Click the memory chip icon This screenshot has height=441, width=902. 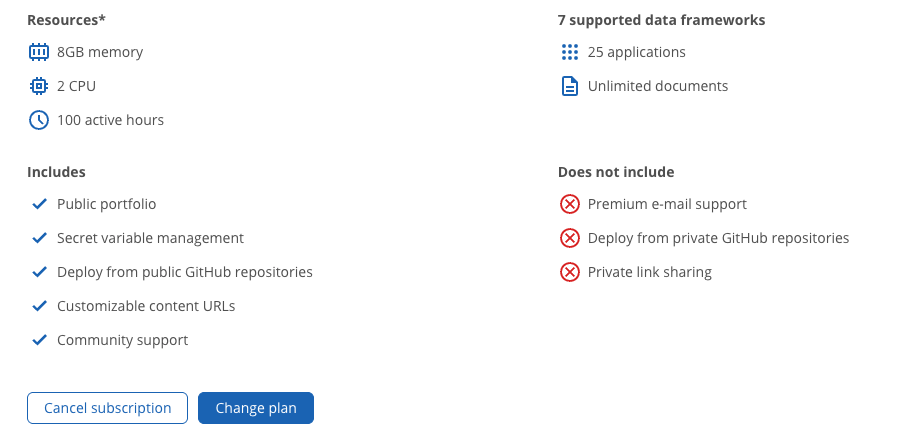(39, 52)
